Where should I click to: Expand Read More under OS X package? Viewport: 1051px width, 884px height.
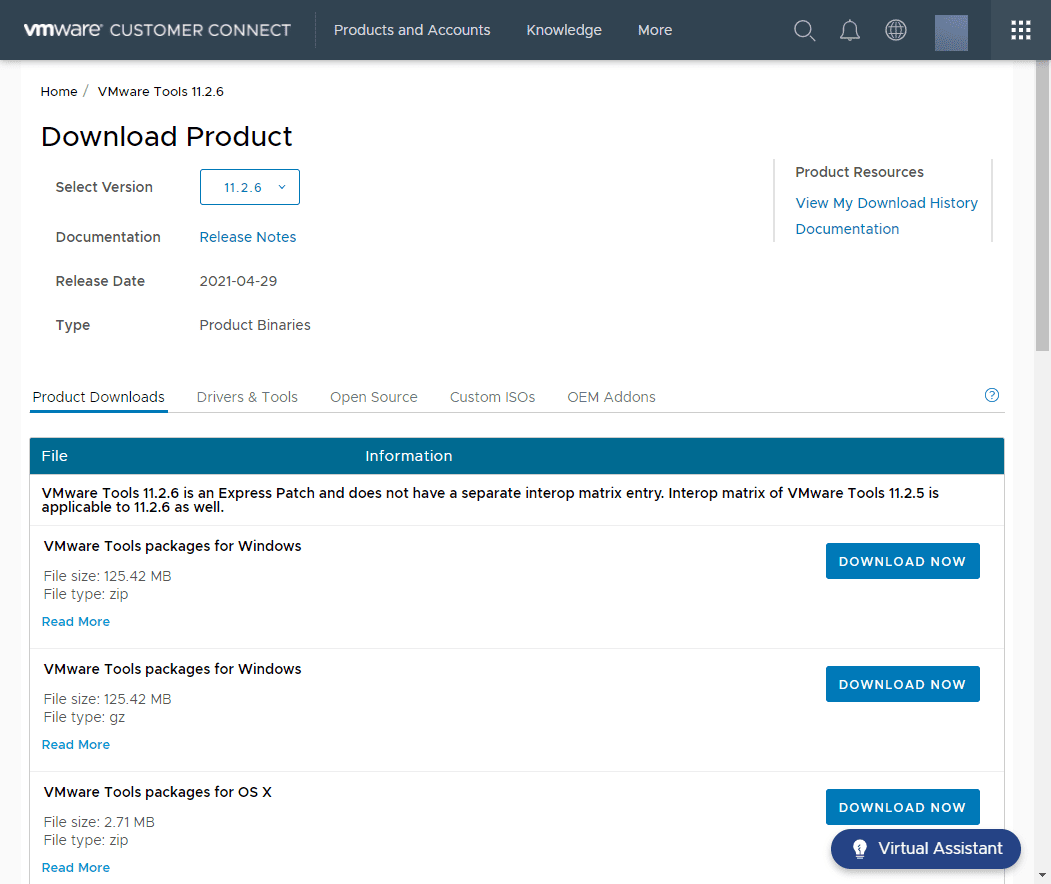[x=75, y=867]
